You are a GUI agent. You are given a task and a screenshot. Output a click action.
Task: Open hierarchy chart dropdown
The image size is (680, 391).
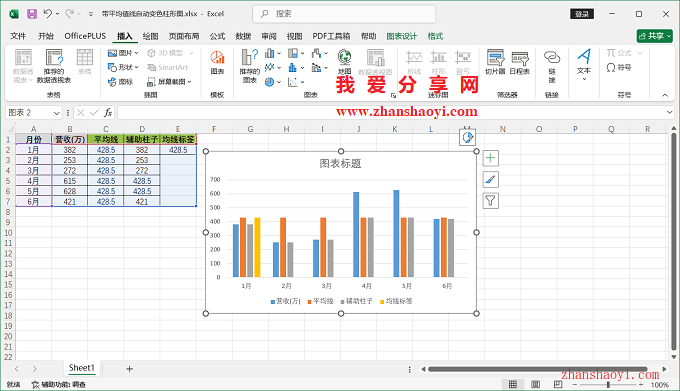(x=296, y=53)
